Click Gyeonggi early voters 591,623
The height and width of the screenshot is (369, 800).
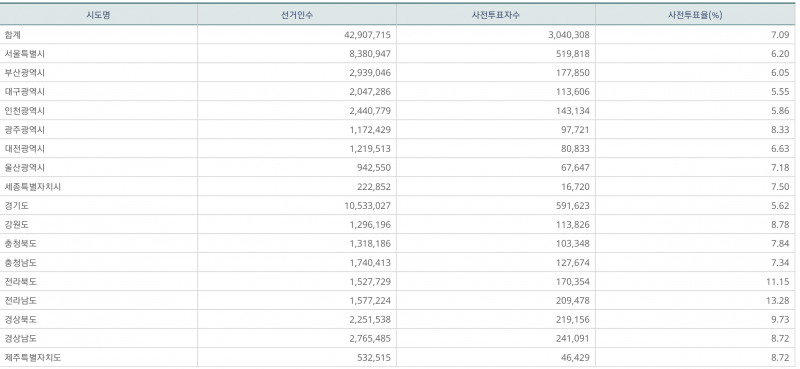point(573,206)
